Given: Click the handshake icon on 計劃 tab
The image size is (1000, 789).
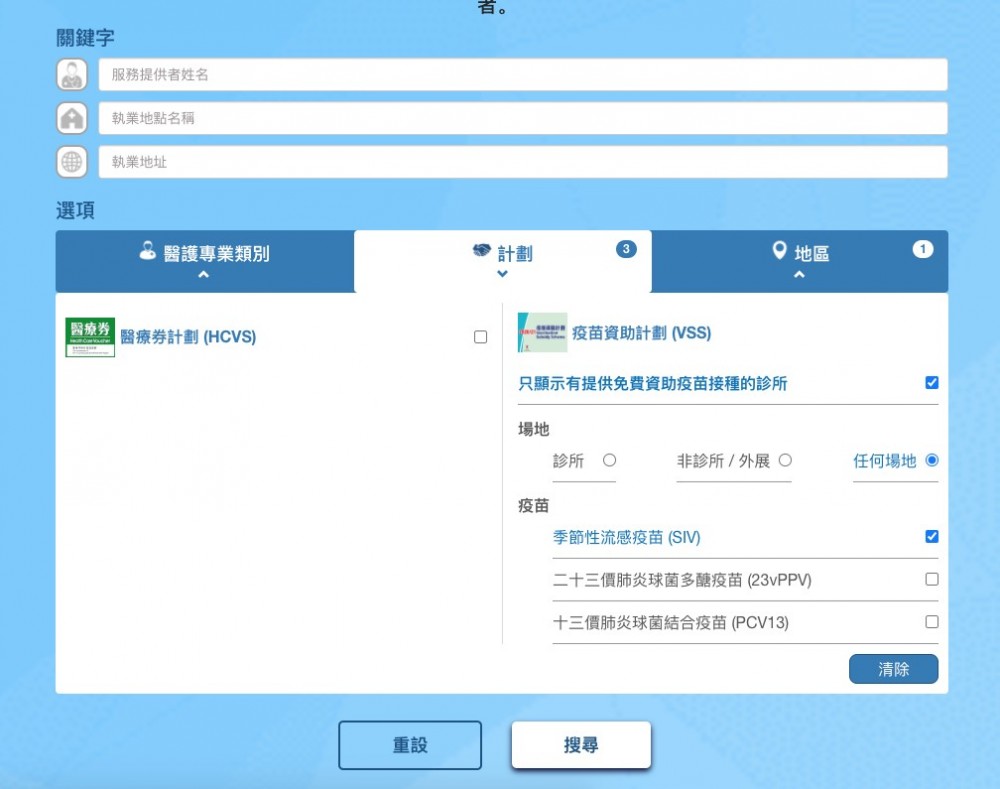Looking at the screenshot, I should (482, 251).
